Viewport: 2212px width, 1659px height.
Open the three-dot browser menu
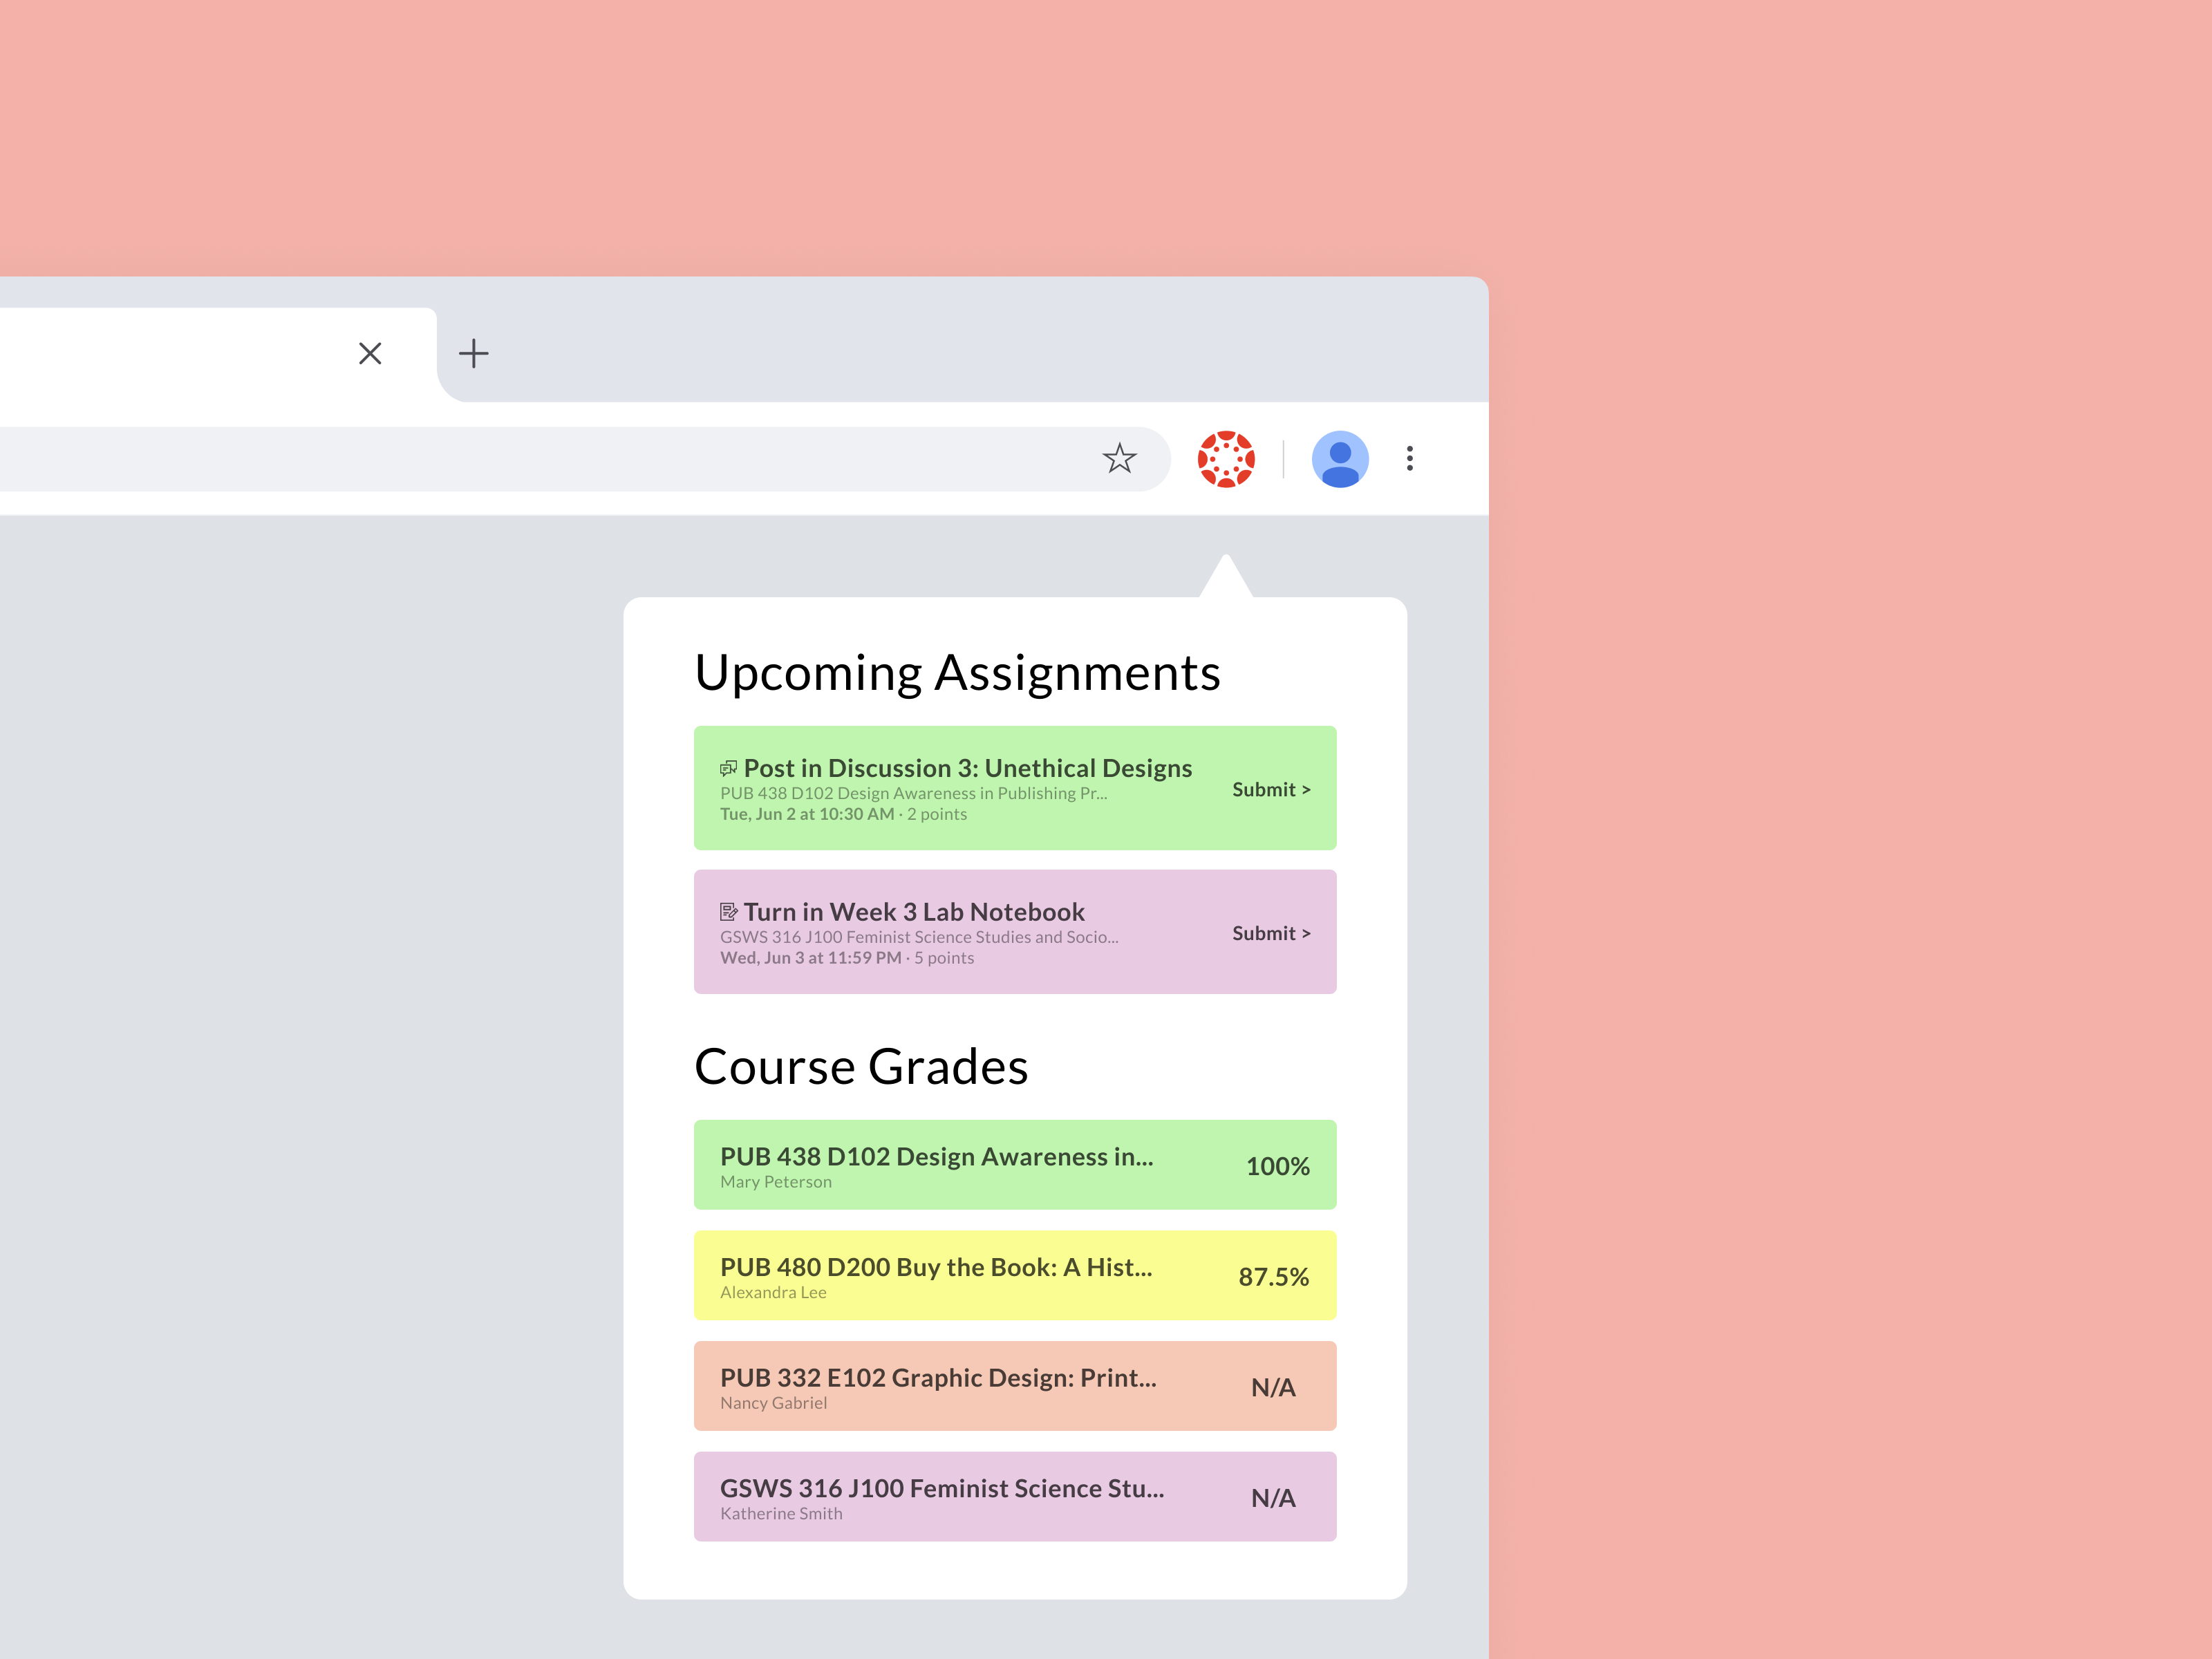point(1410,459)
